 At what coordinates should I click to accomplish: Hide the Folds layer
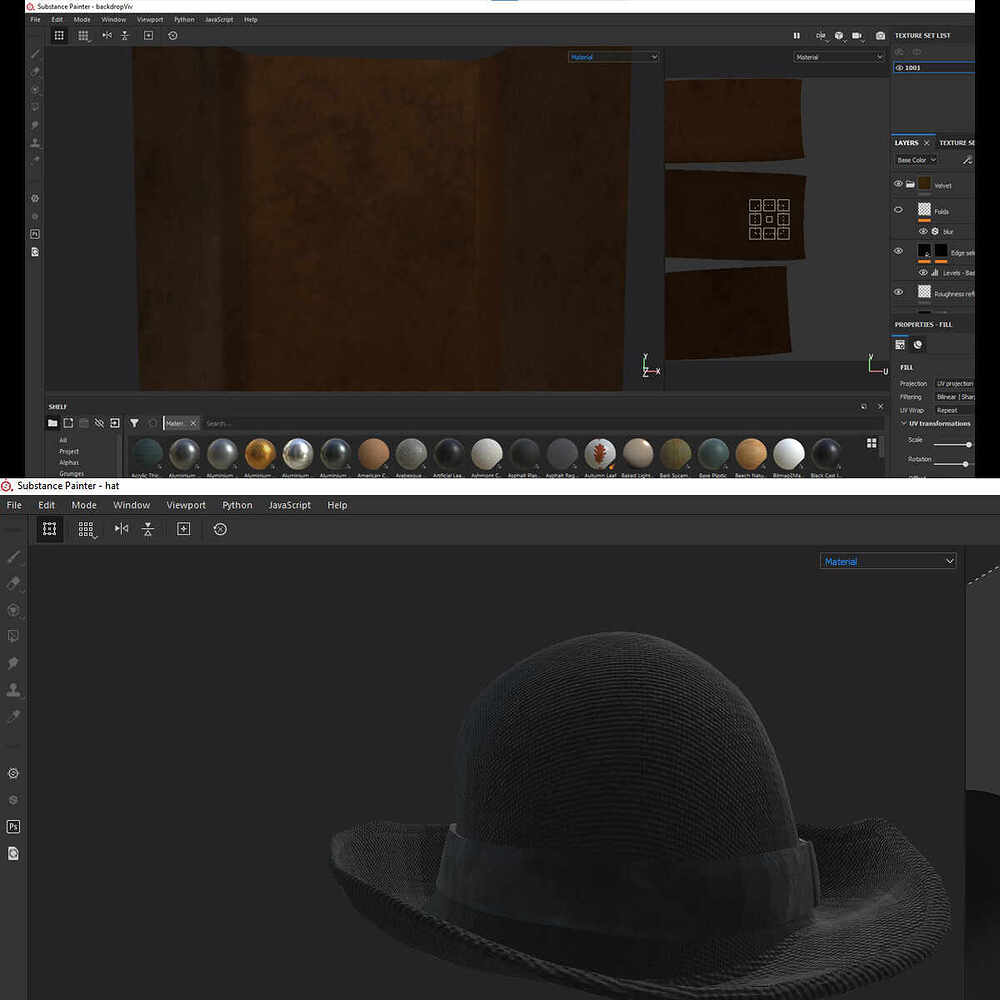(x=898, y=210)
